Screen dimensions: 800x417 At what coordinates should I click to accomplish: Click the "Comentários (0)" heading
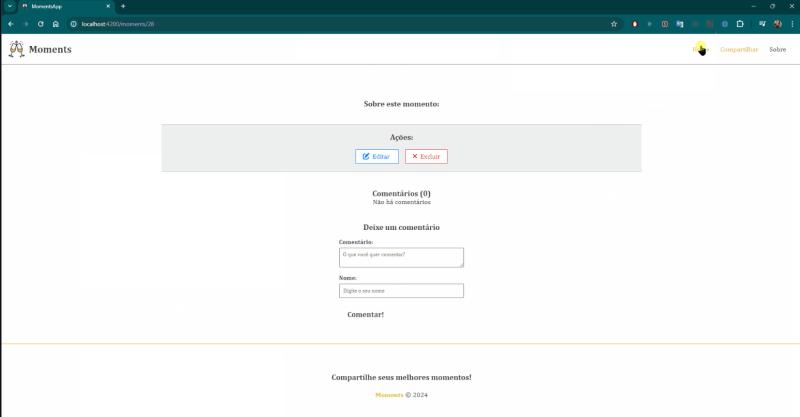pyautogui.click(x=401, y=193)
